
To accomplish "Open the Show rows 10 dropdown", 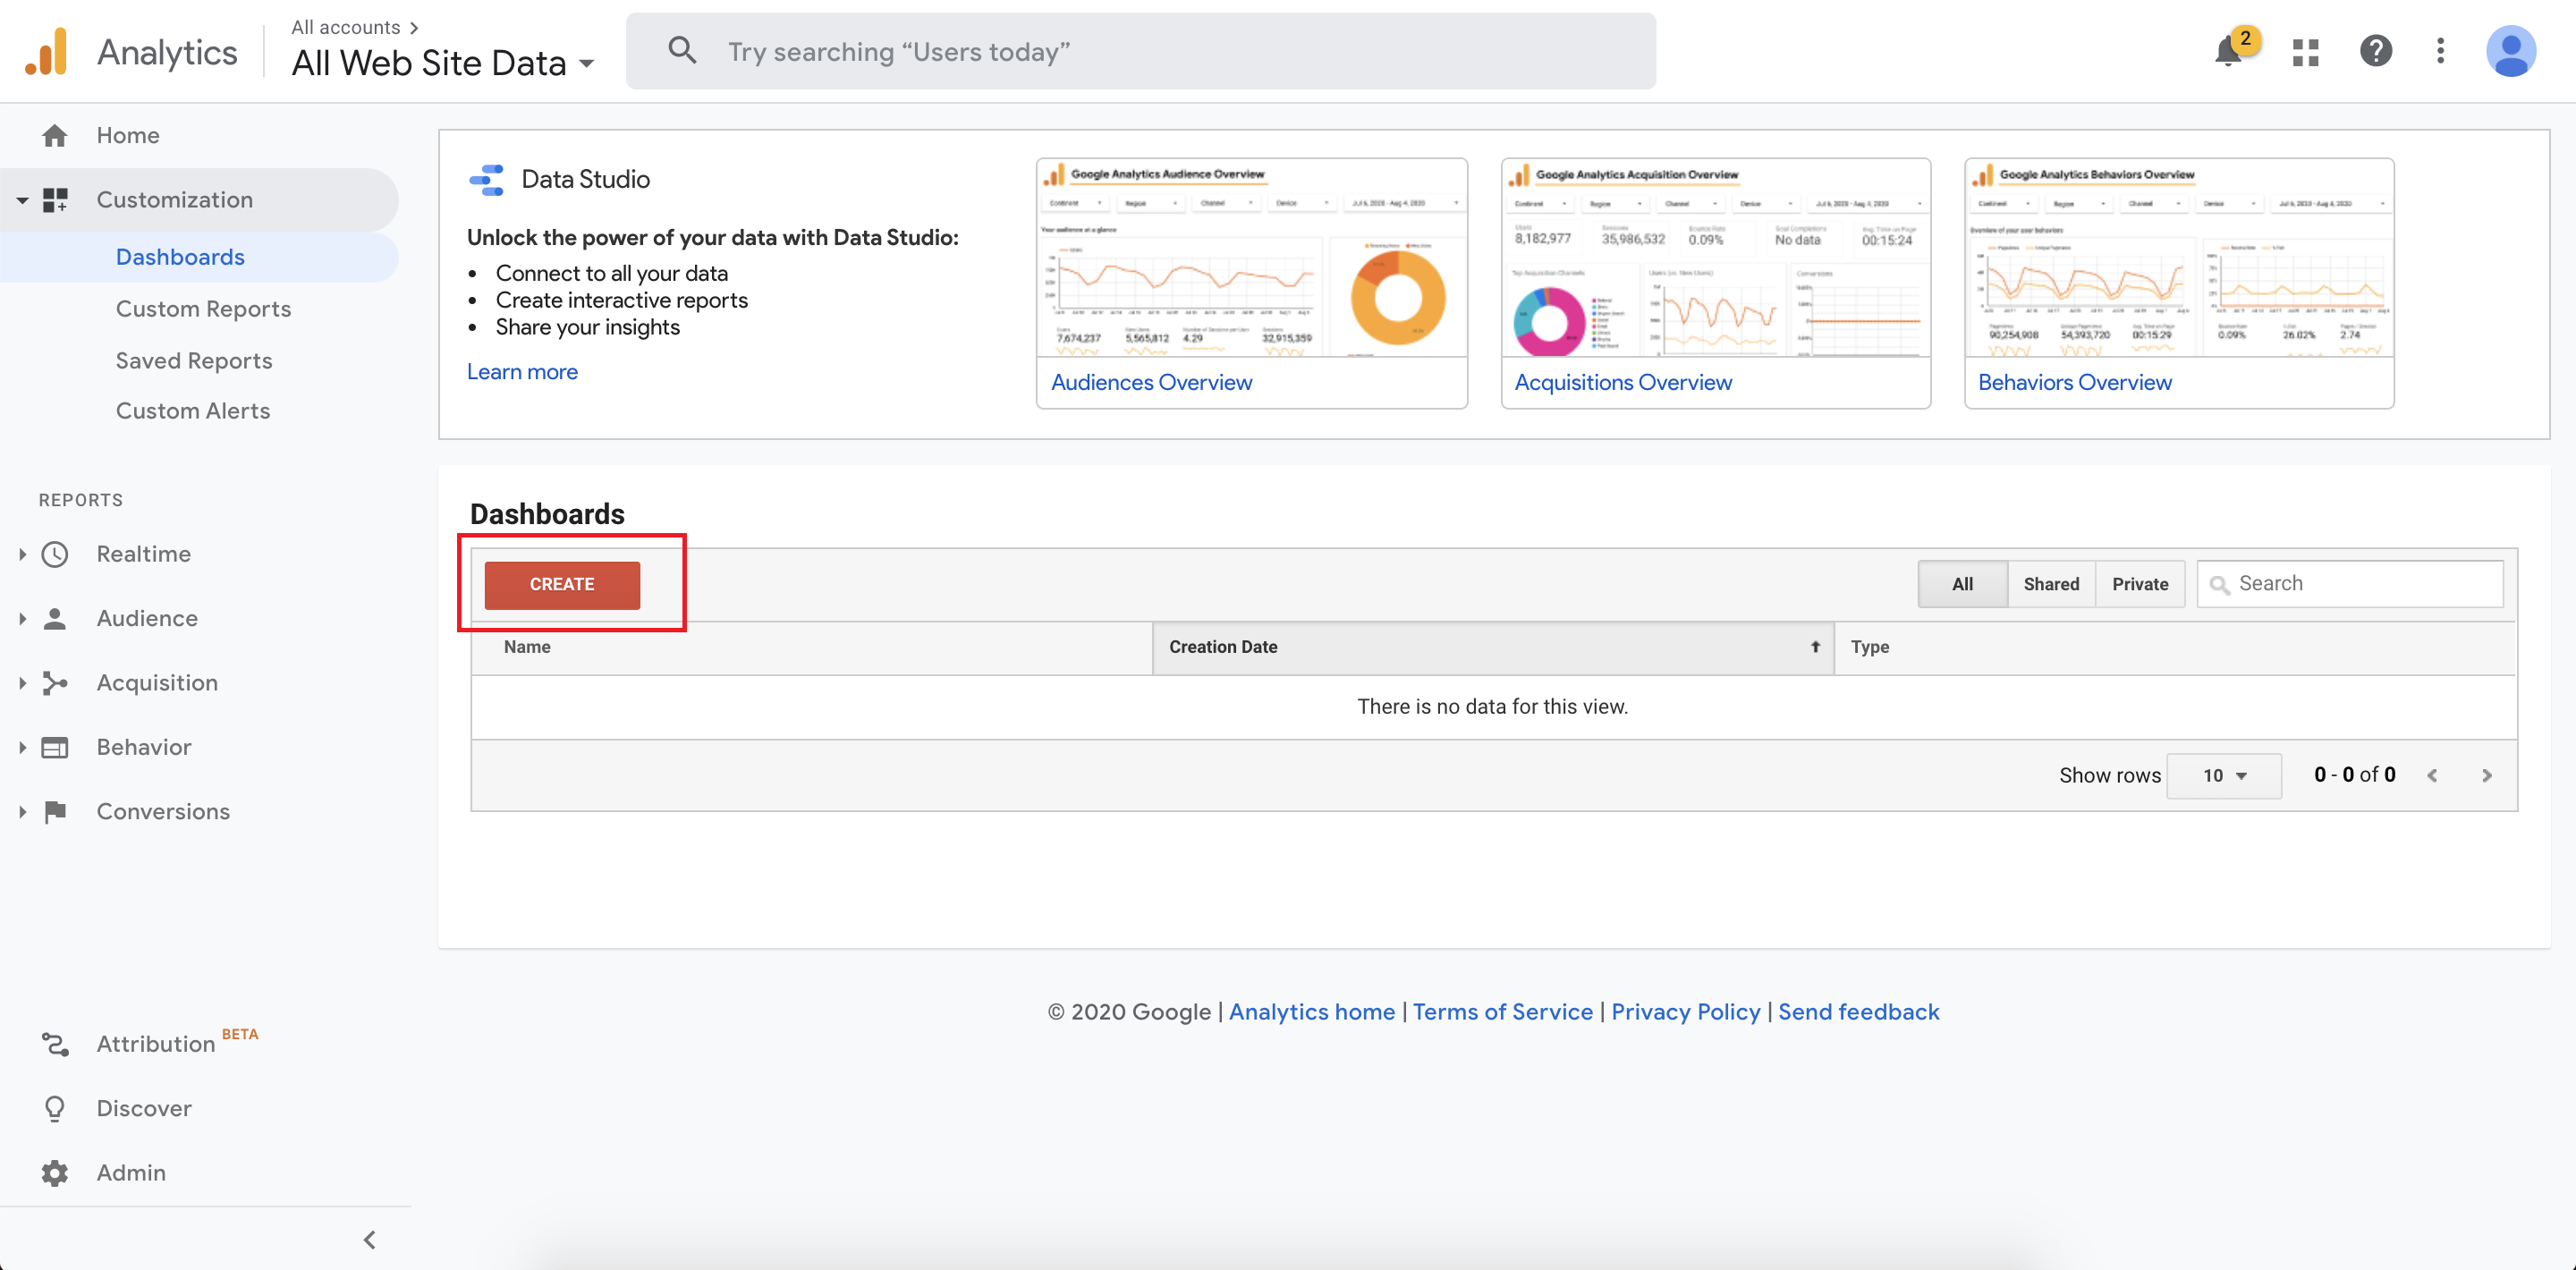I will [2224, 775].
